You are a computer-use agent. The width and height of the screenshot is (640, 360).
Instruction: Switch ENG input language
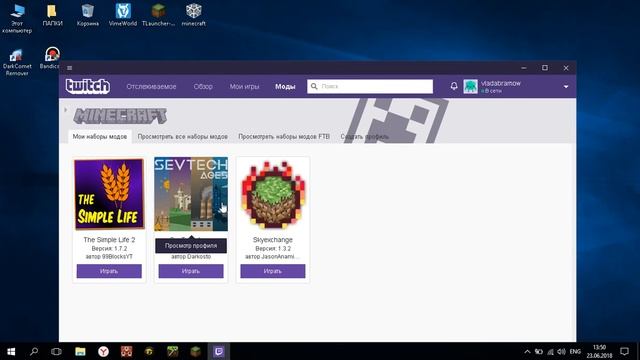575,351
